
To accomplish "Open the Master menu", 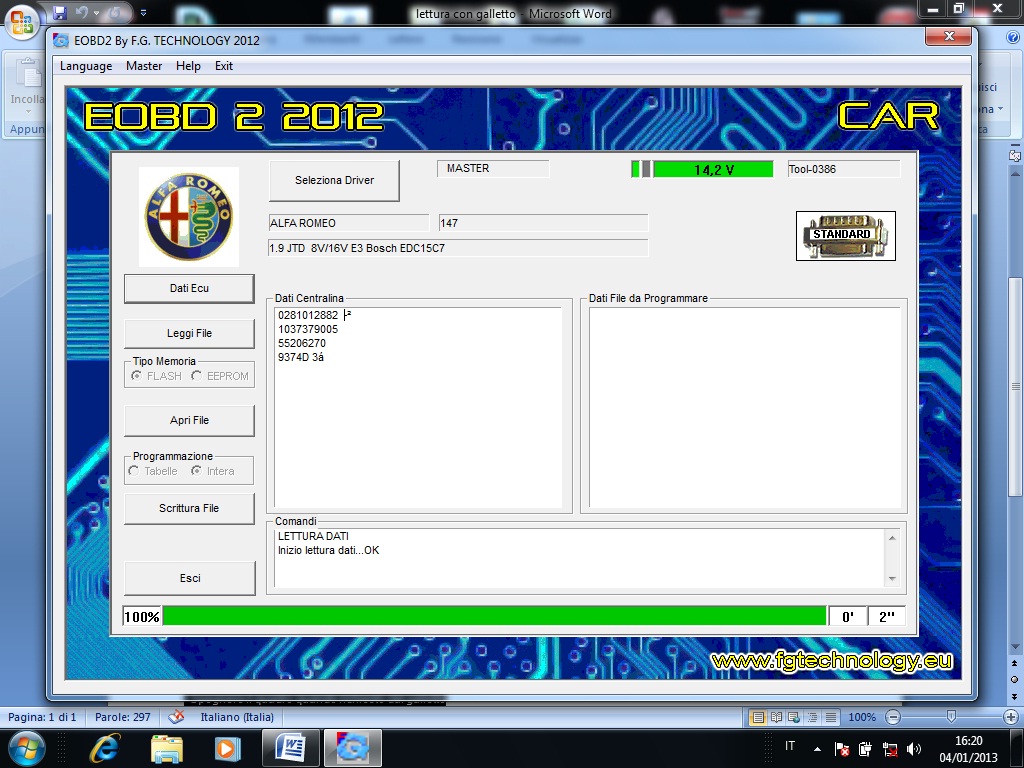I will 144,66.
